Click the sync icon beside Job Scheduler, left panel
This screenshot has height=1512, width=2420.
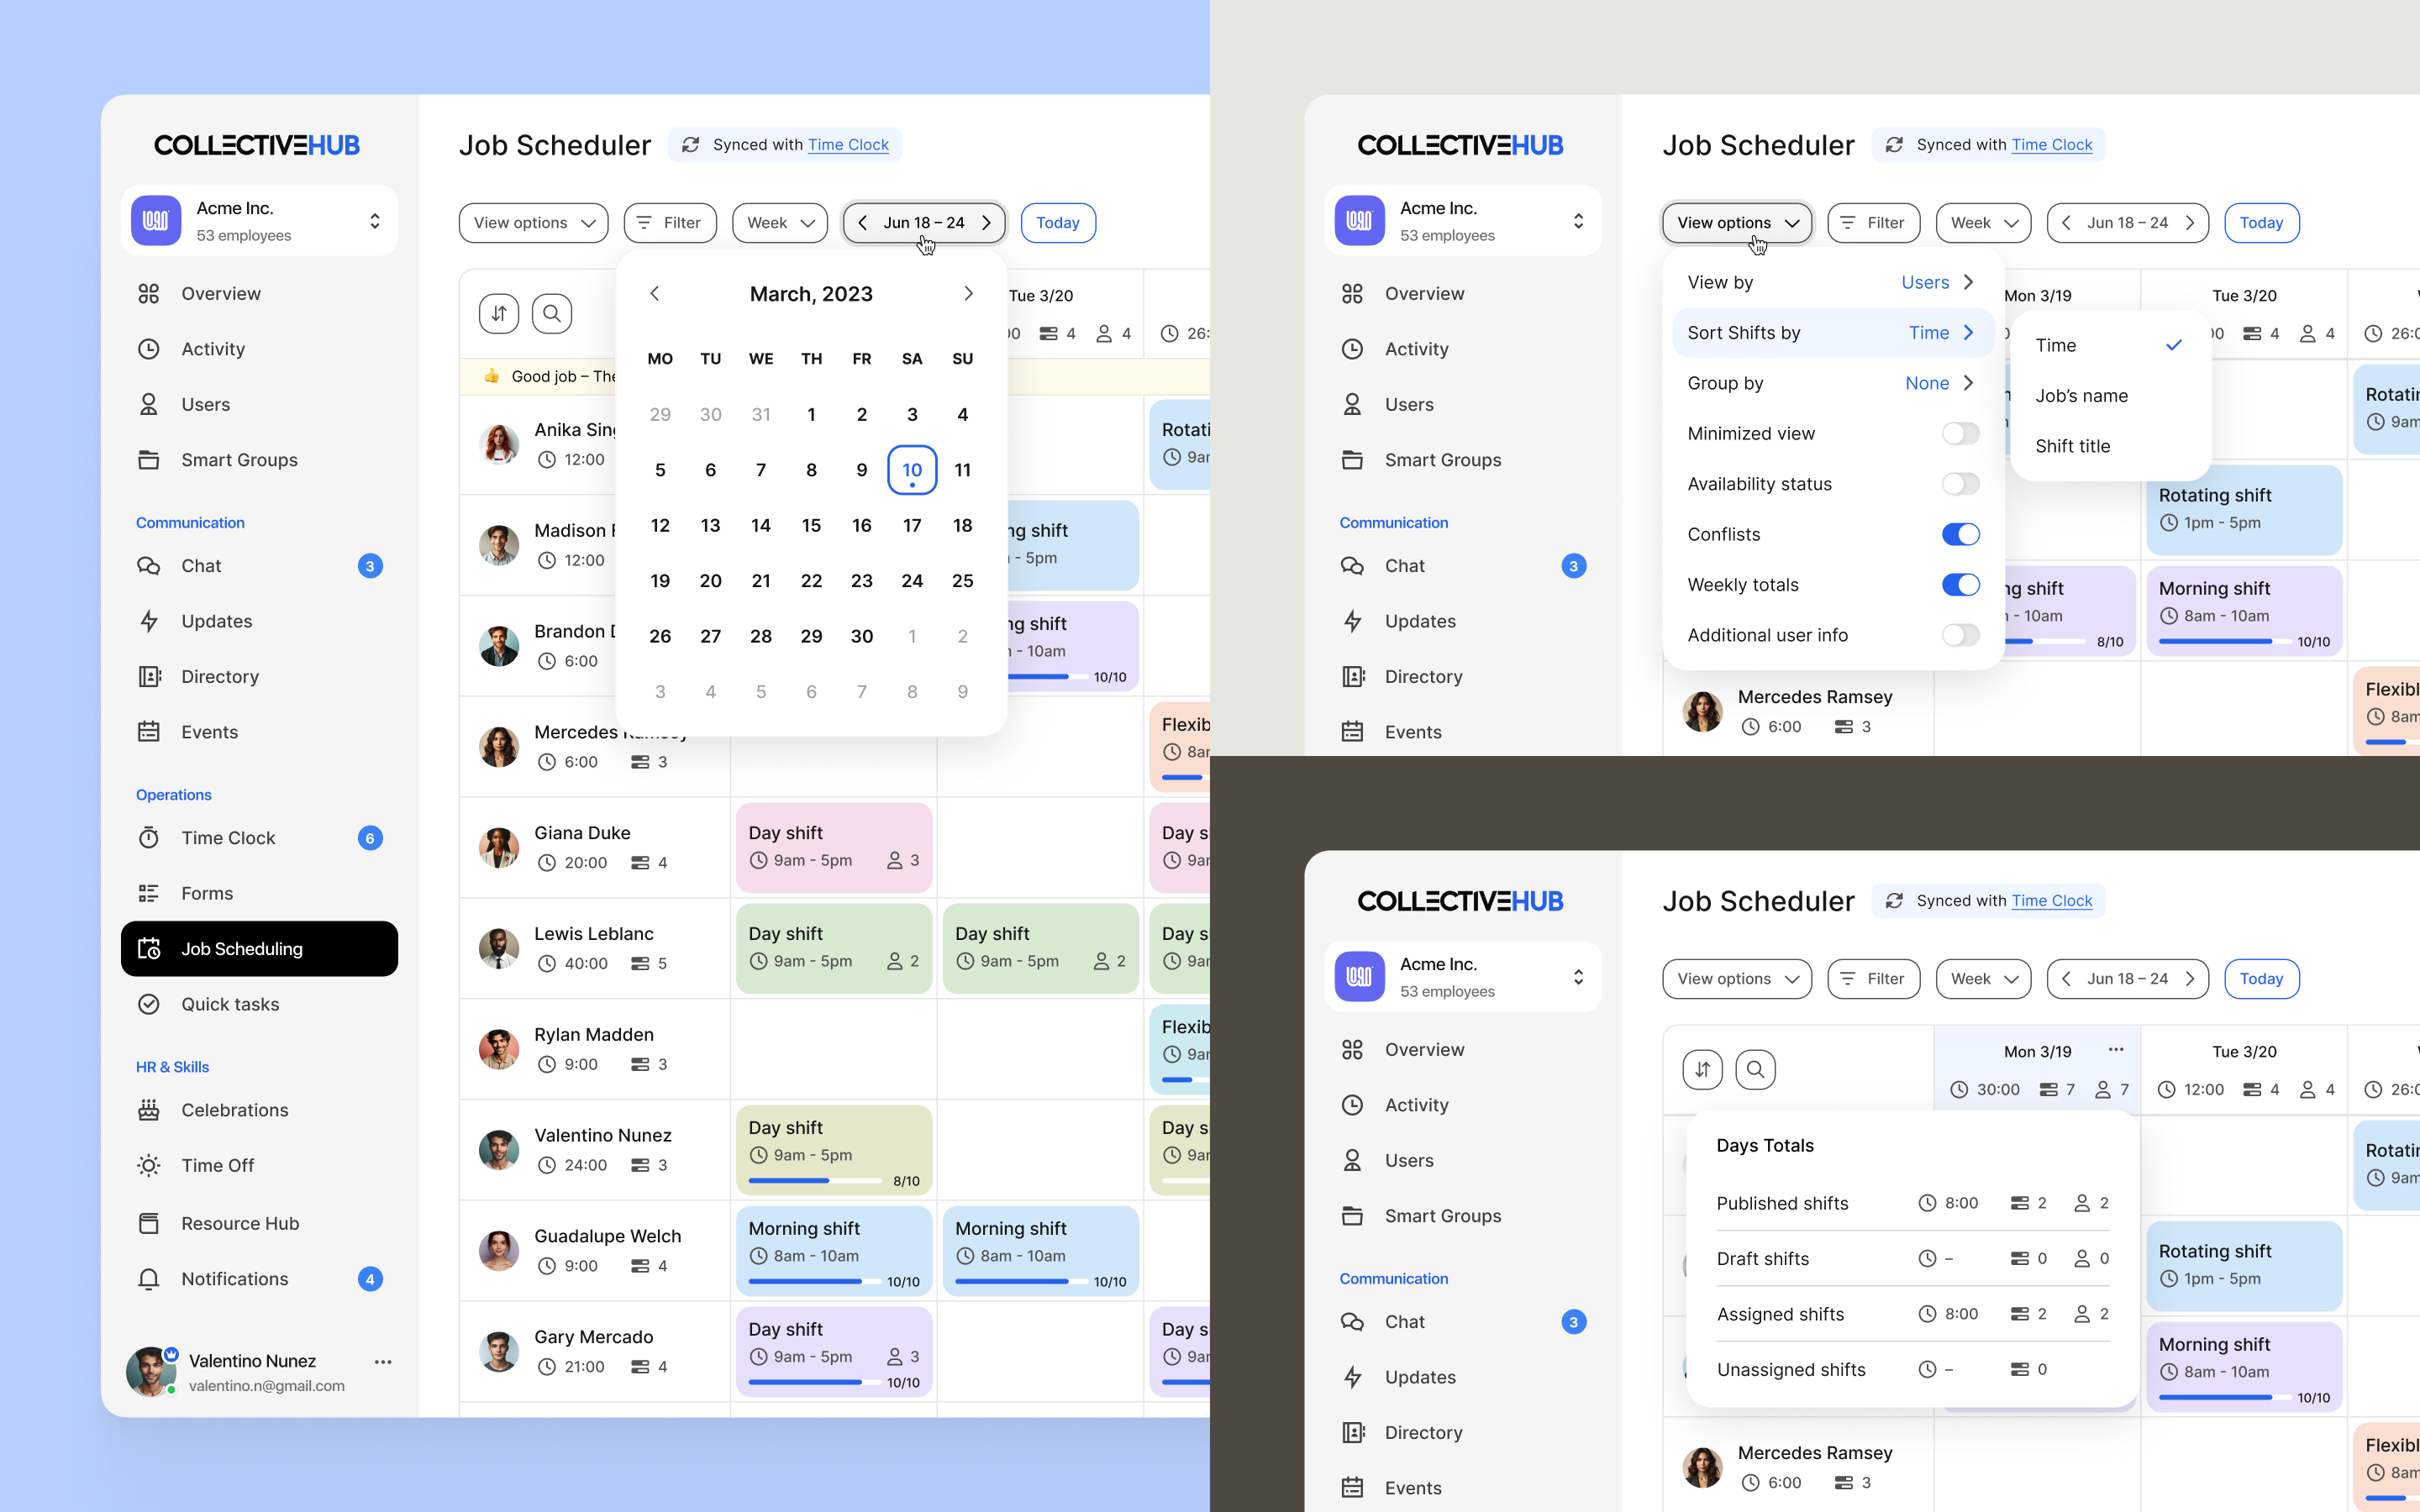pyautogui.click(x=690, y=145)
